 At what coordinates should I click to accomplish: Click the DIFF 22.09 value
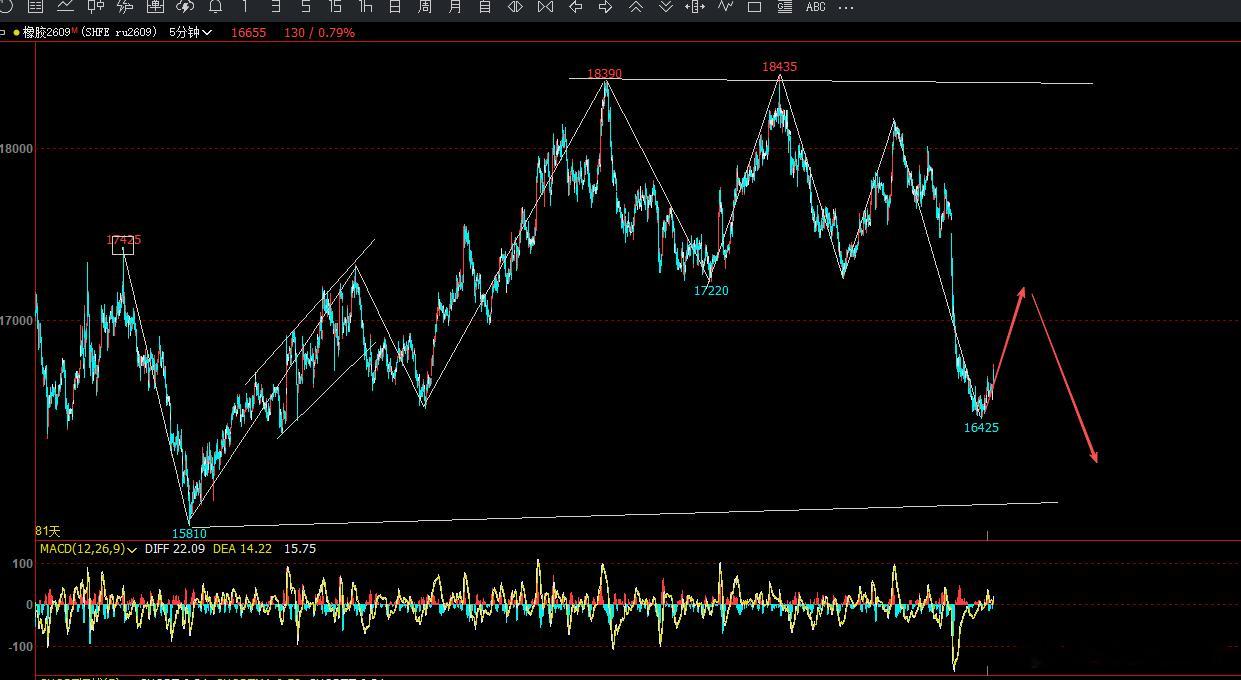tap(175, 549)
